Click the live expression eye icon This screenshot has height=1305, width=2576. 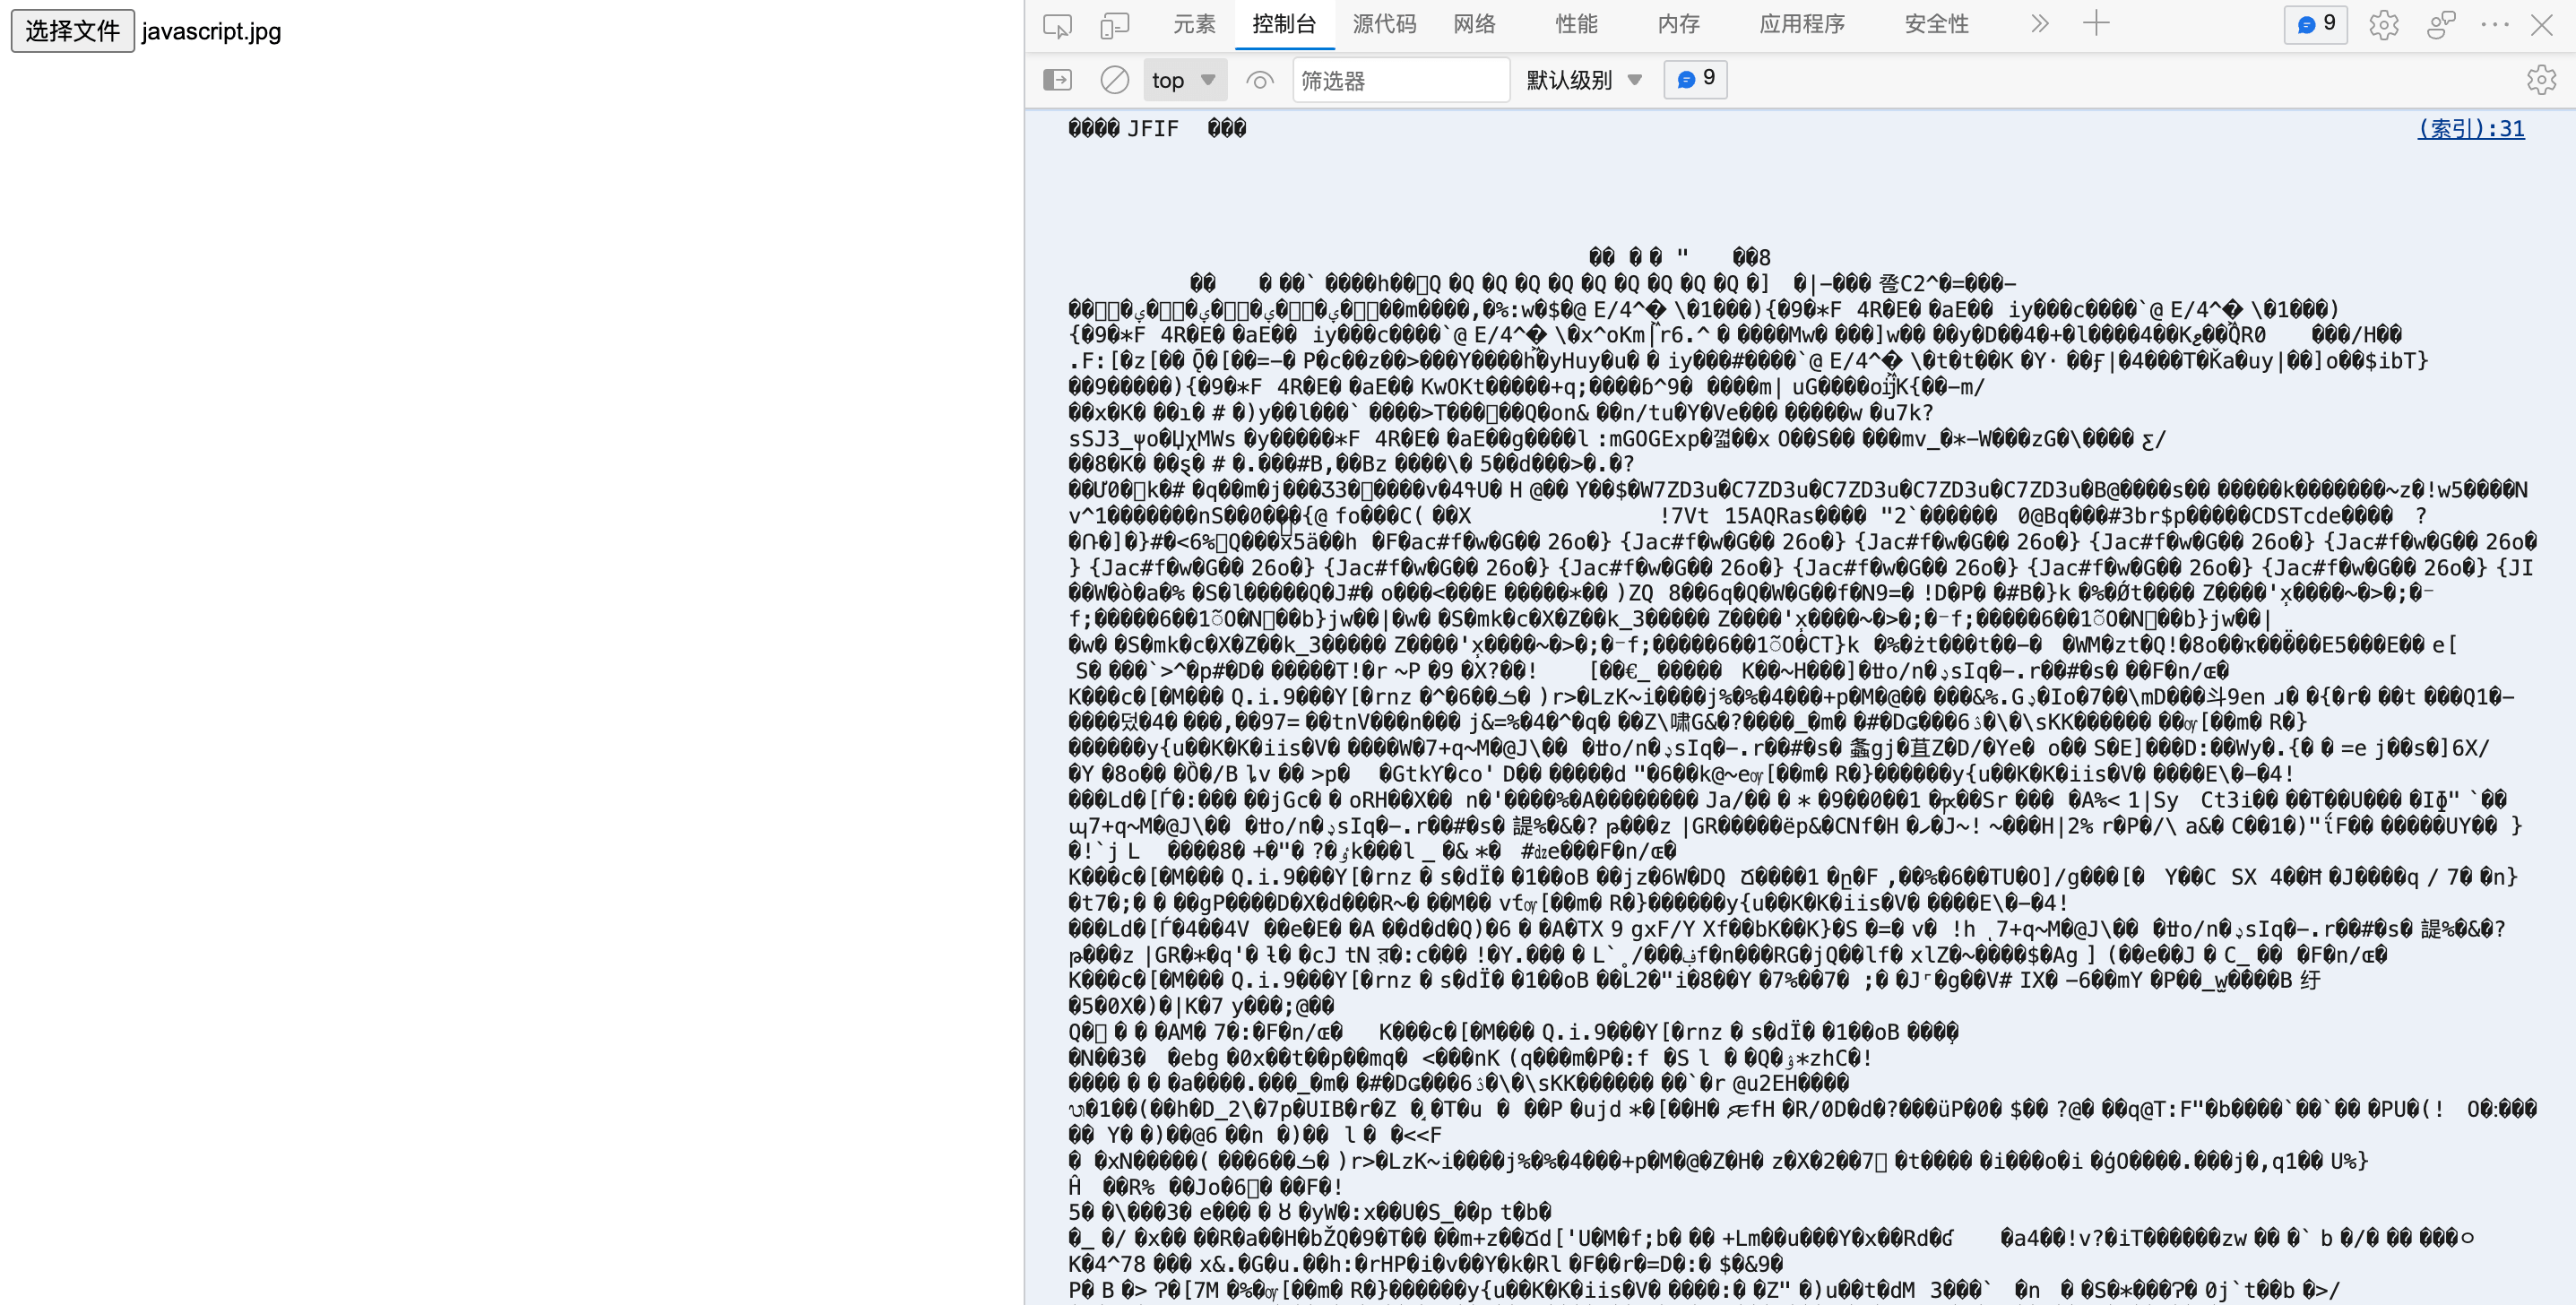[1259, 80]
